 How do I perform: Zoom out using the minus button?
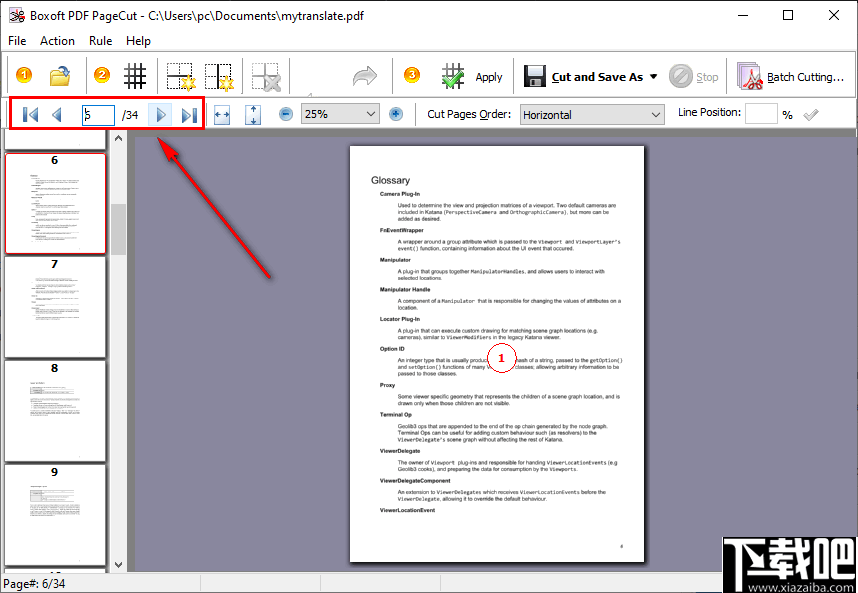click(x=285, y=113)
